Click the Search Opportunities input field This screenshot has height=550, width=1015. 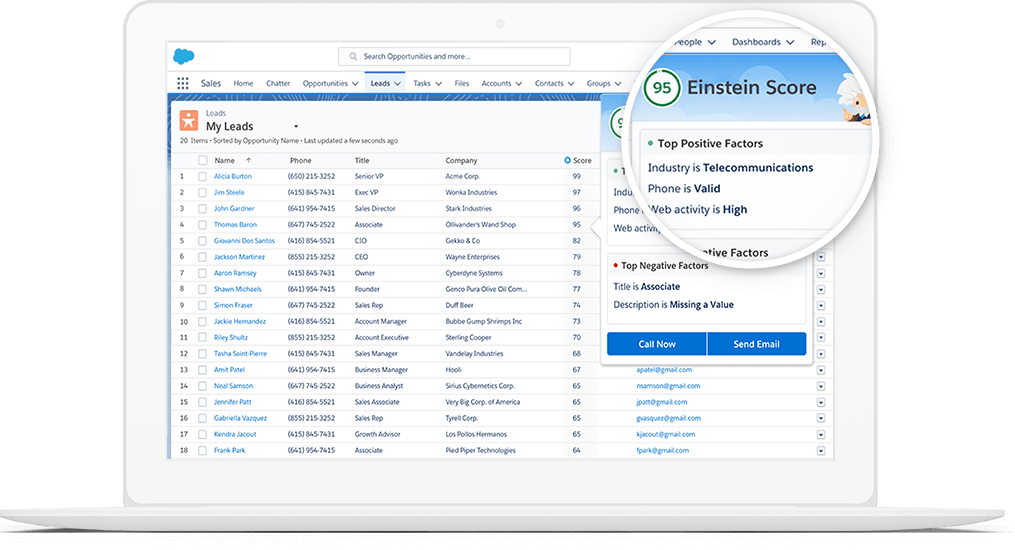[x=454, y=56]
